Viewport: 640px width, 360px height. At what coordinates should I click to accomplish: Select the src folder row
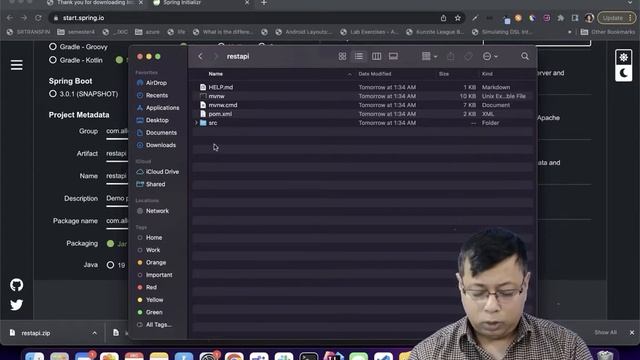click(362, 123)
